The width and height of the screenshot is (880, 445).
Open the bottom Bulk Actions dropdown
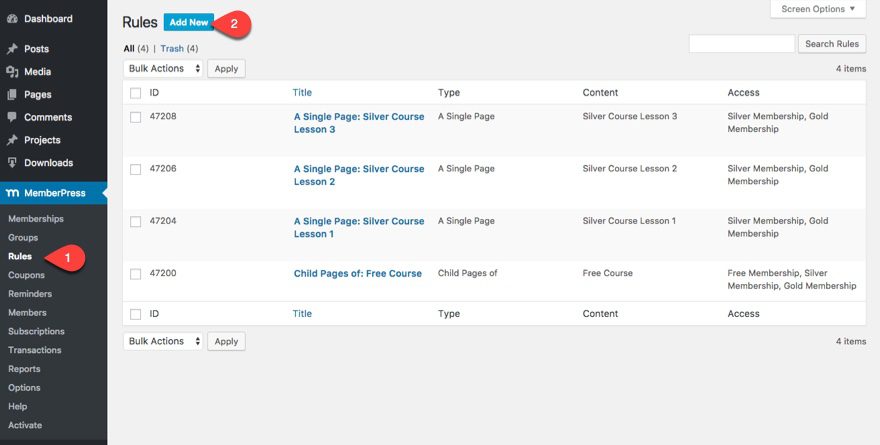click(163, 341)
